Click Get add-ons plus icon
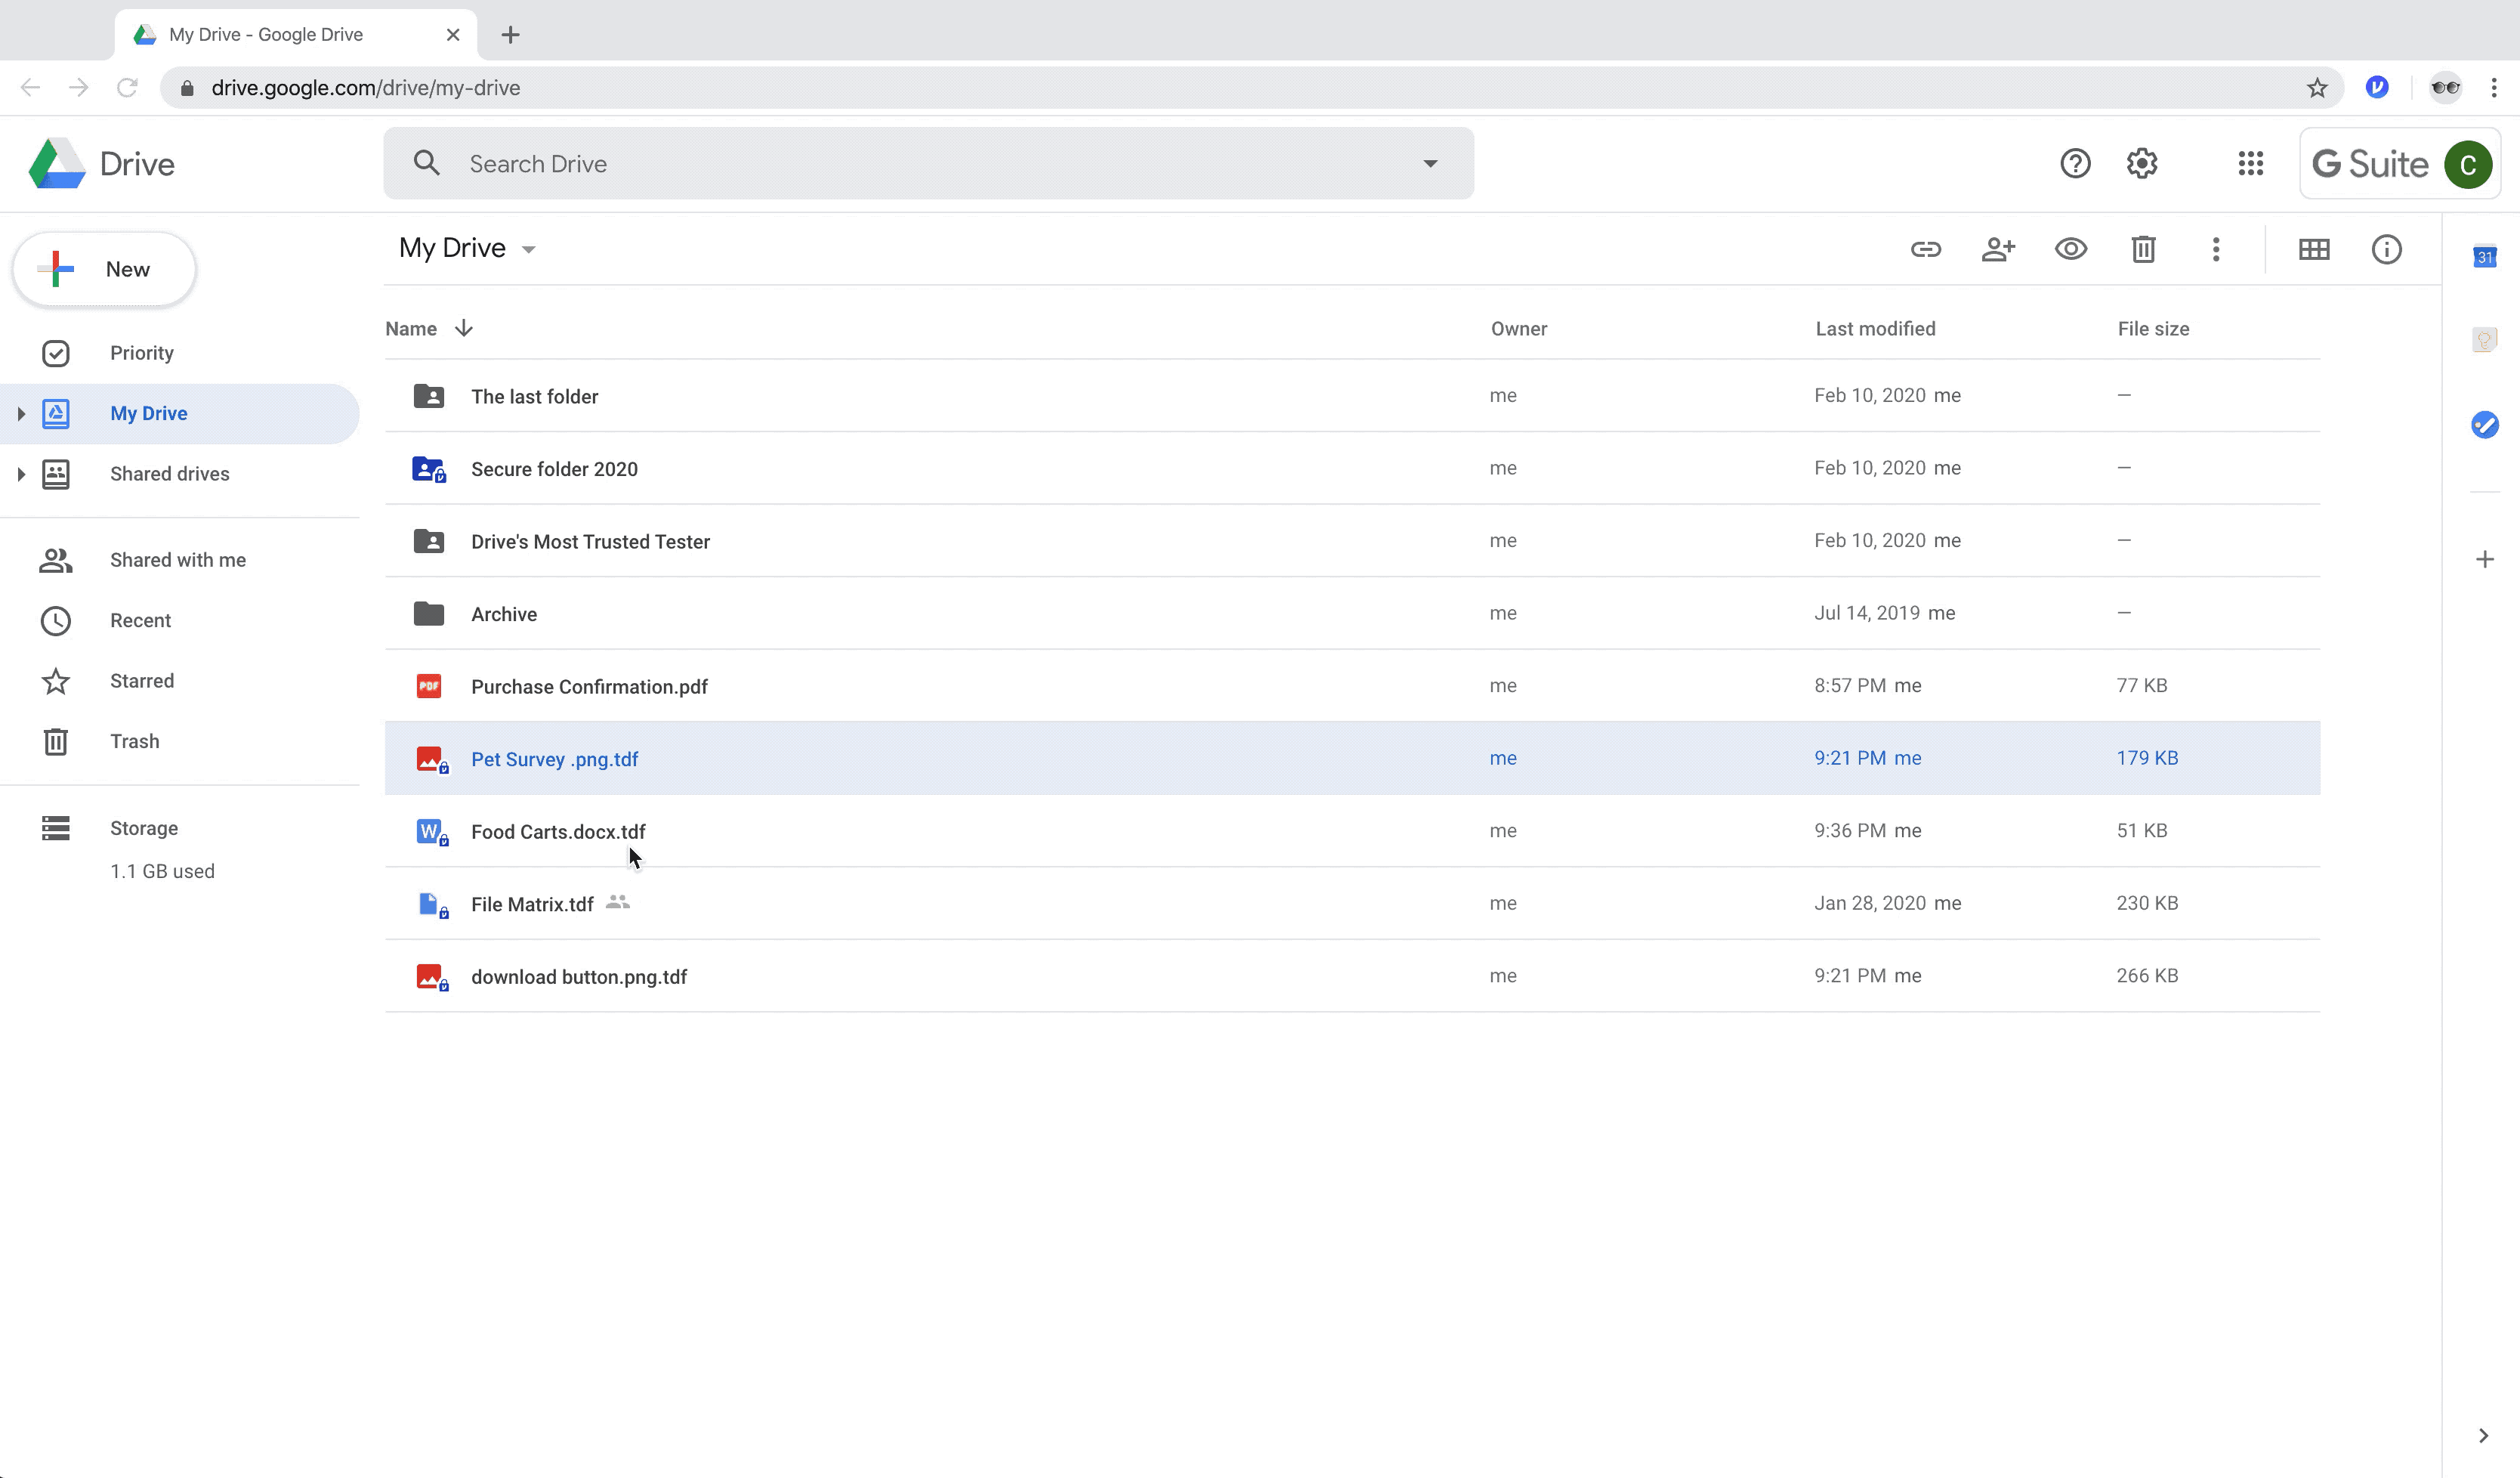 [x=2484, y=559]
